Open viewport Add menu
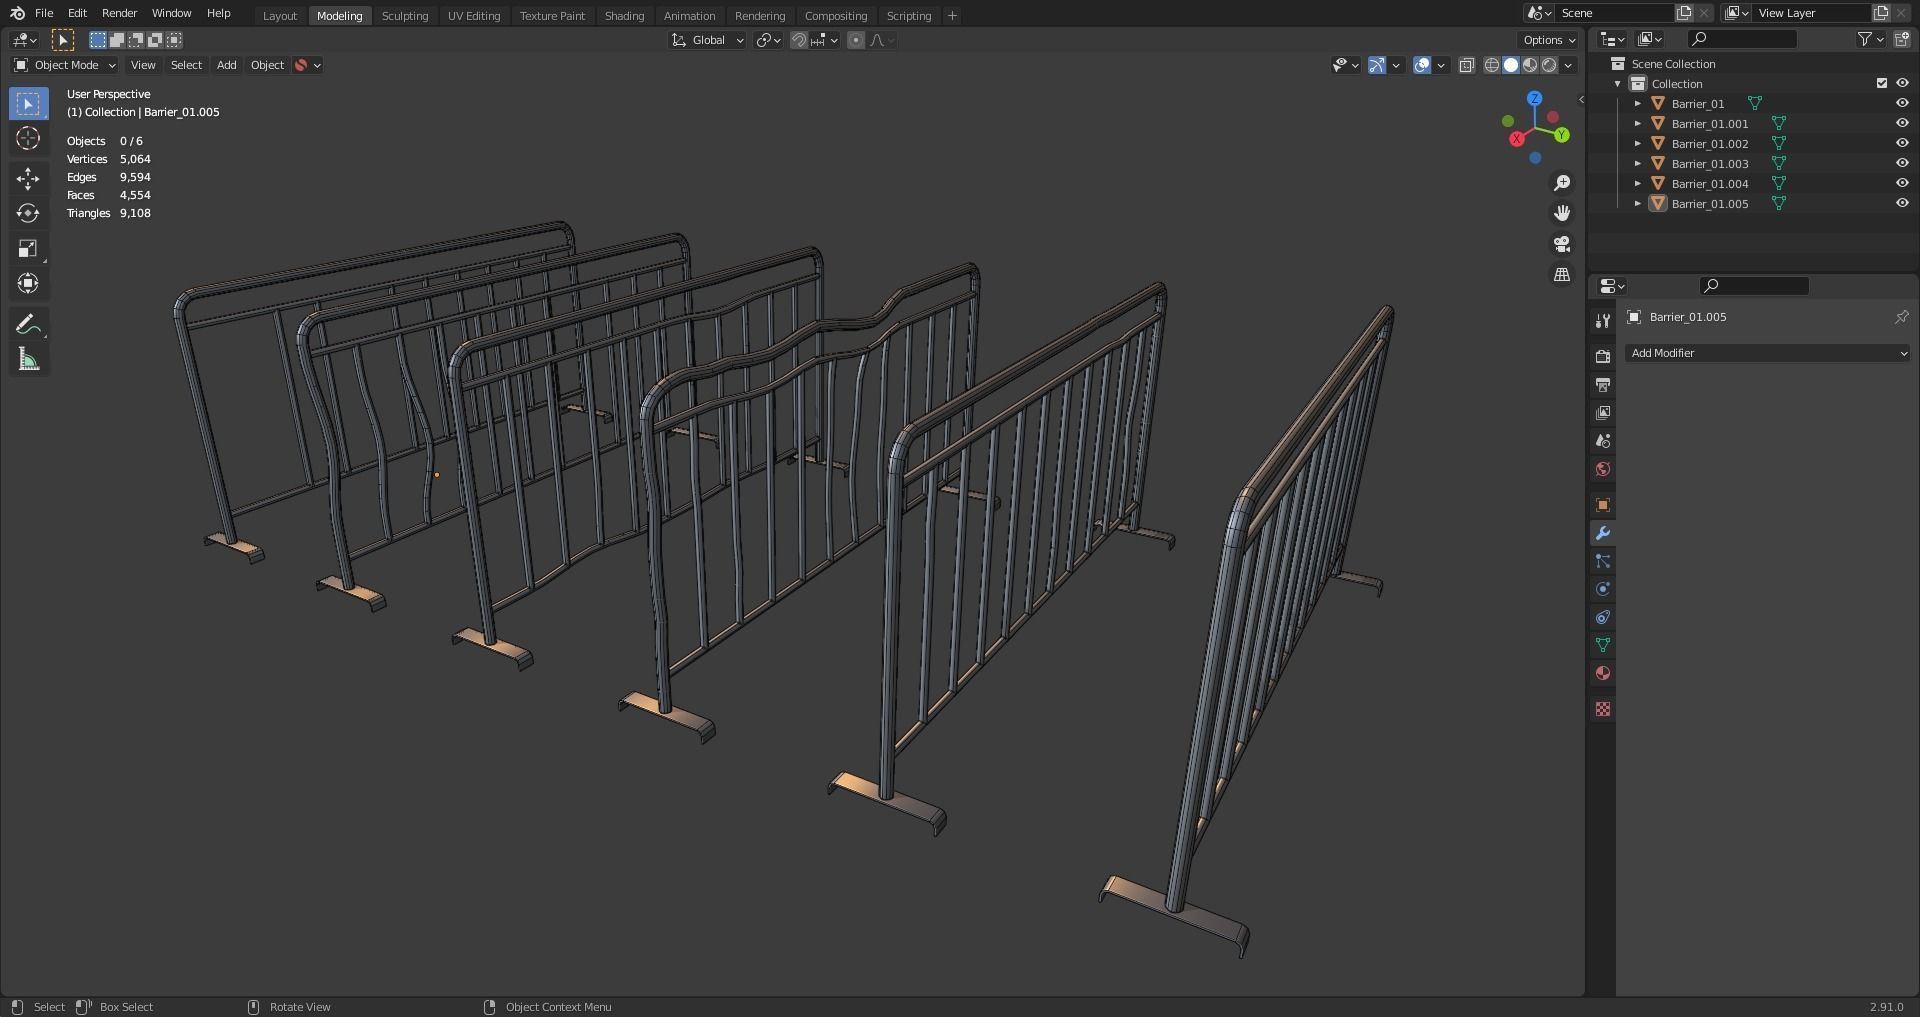This screenshot has height=1017, width=1920. point(227,65)
